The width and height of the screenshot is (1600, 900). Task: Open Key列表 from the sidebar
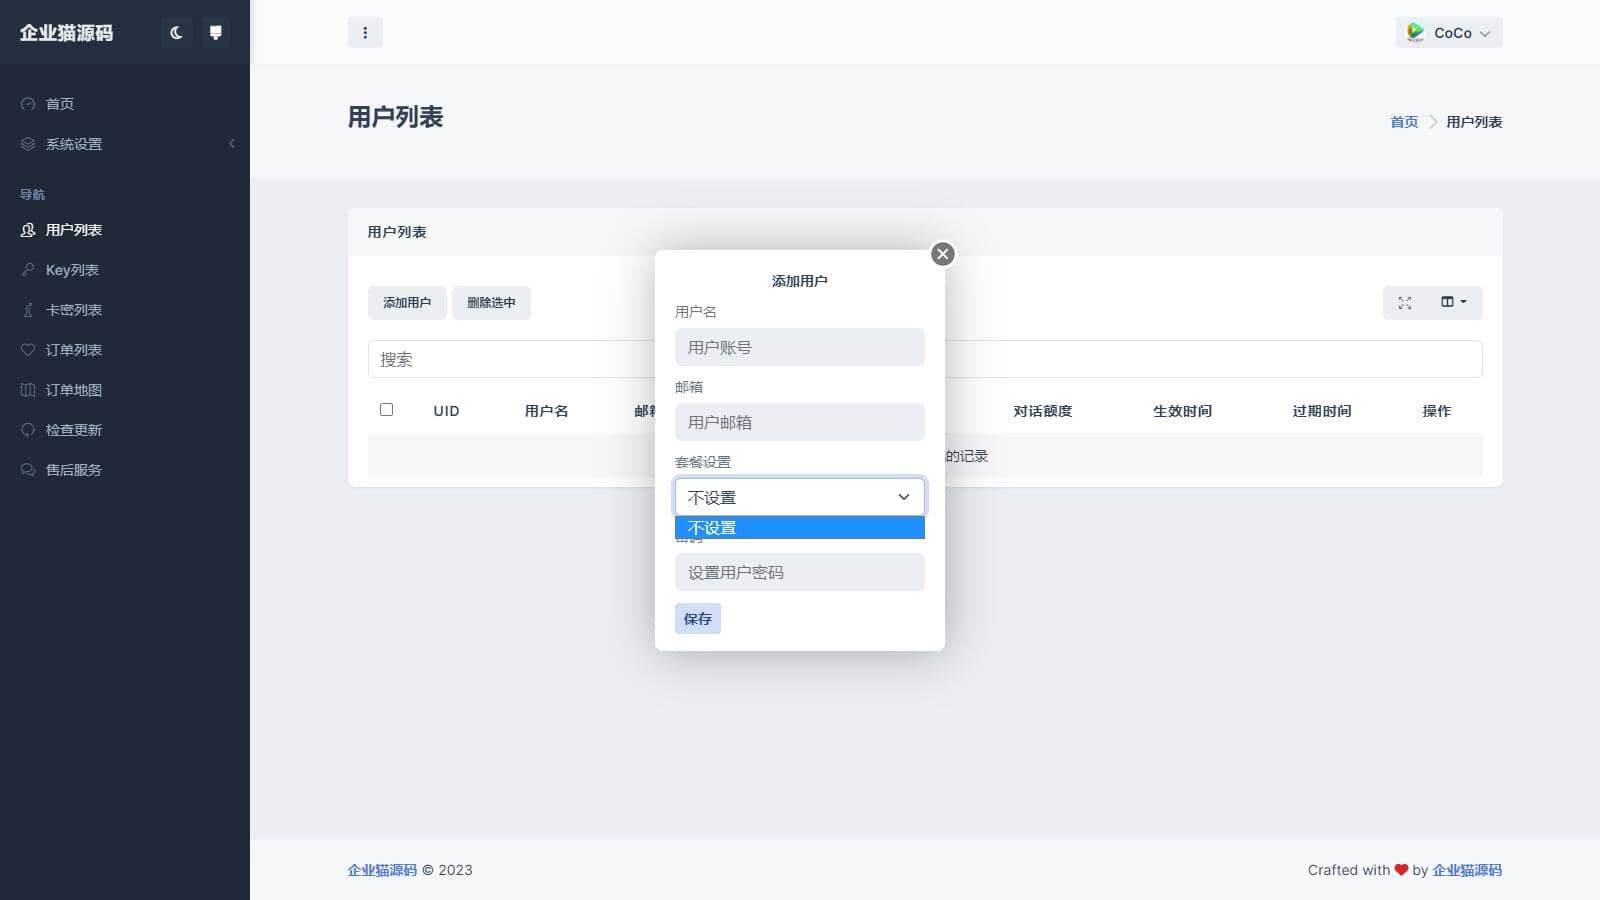click(72, 270)
